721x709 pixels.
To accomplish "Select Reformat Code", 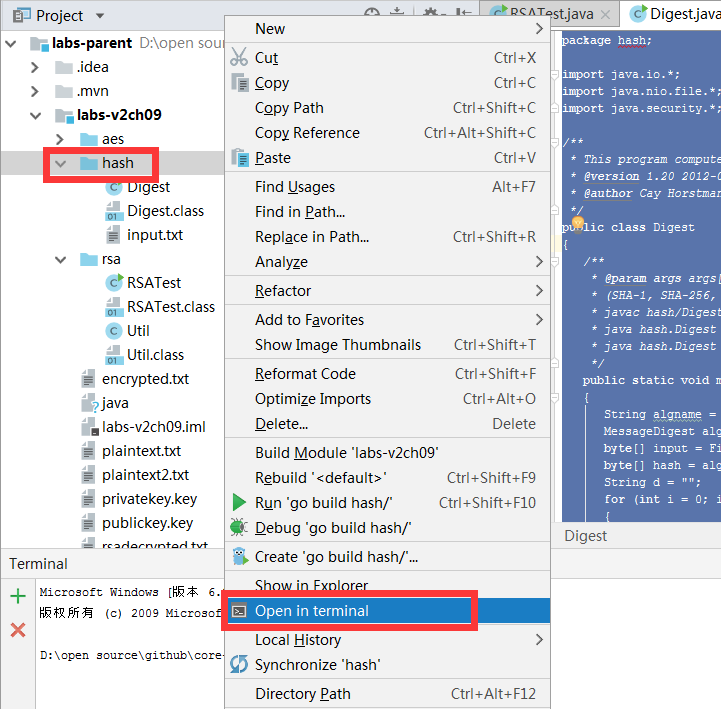I will click(387, 374).
